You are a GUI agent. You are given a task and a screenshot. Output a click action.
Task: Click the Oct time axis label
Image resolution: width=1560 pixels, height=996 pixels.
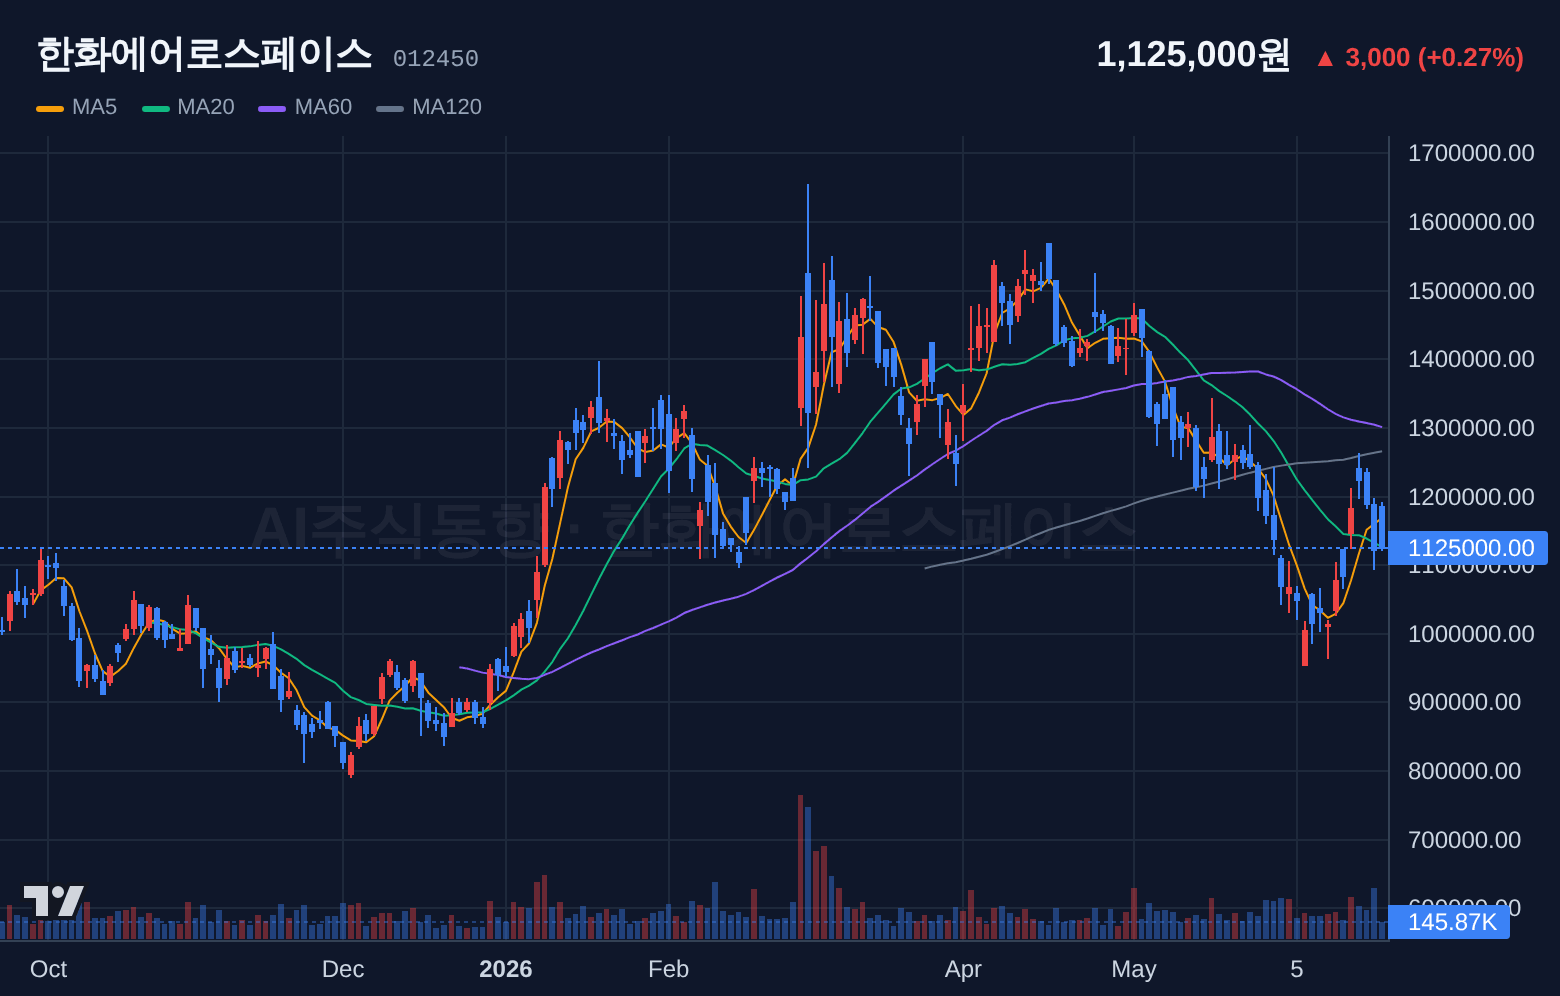(48, 969)
